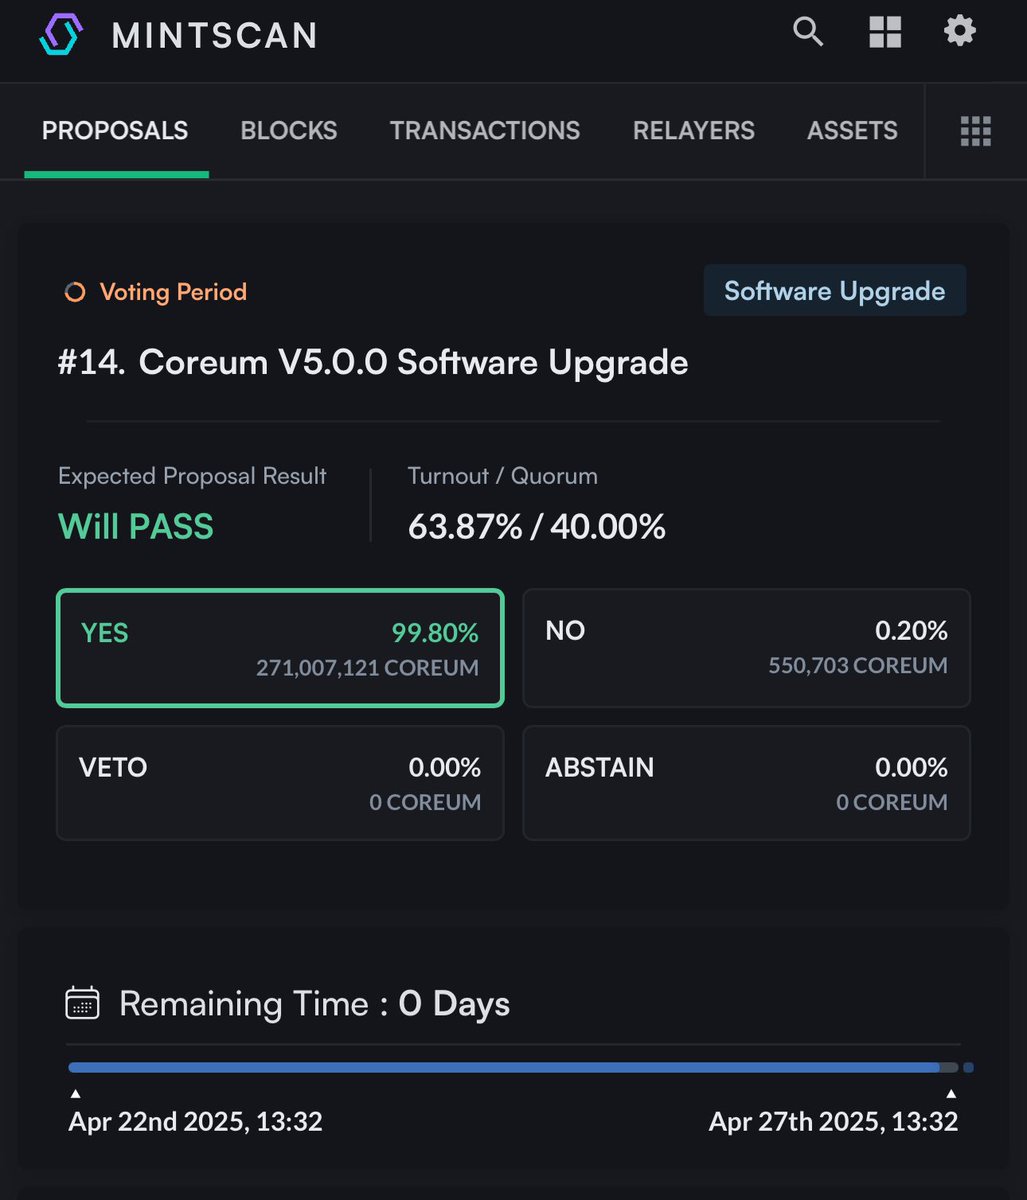Open the more-menu dots grid icon

click(x=975, y=131)
